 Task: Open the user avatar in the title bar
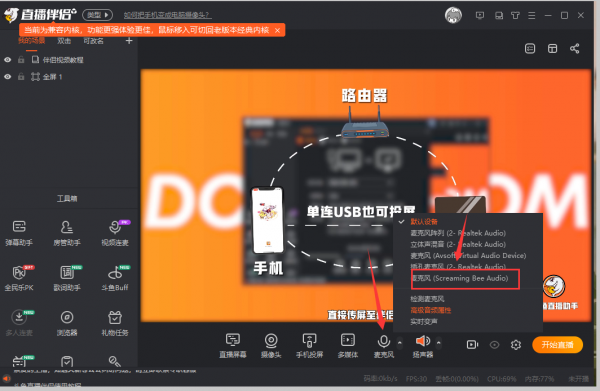coord(453,15)
